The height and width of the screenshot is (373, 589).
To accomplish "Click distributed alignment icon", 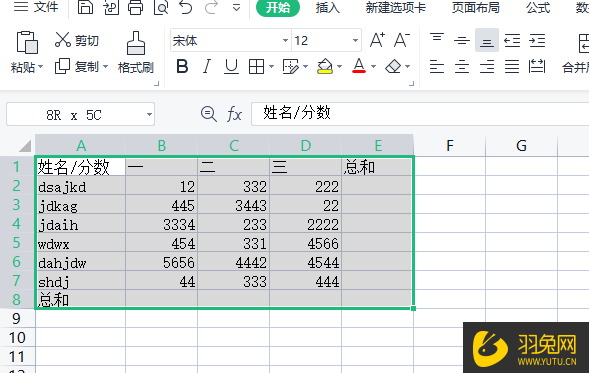I will tap(537, 67).
